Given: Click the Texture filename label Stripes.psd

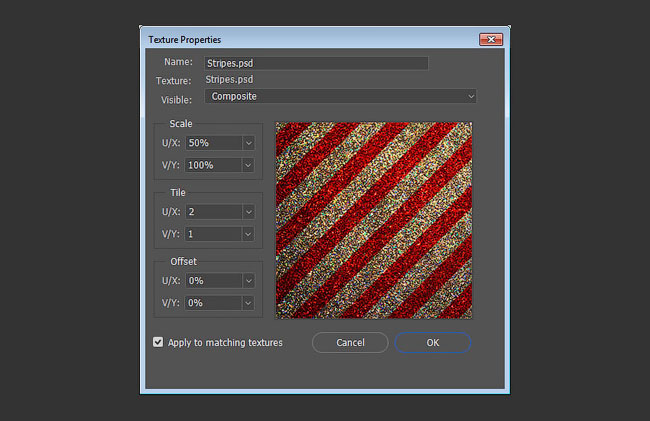Looking at the screenshot, I should [229, 80].
